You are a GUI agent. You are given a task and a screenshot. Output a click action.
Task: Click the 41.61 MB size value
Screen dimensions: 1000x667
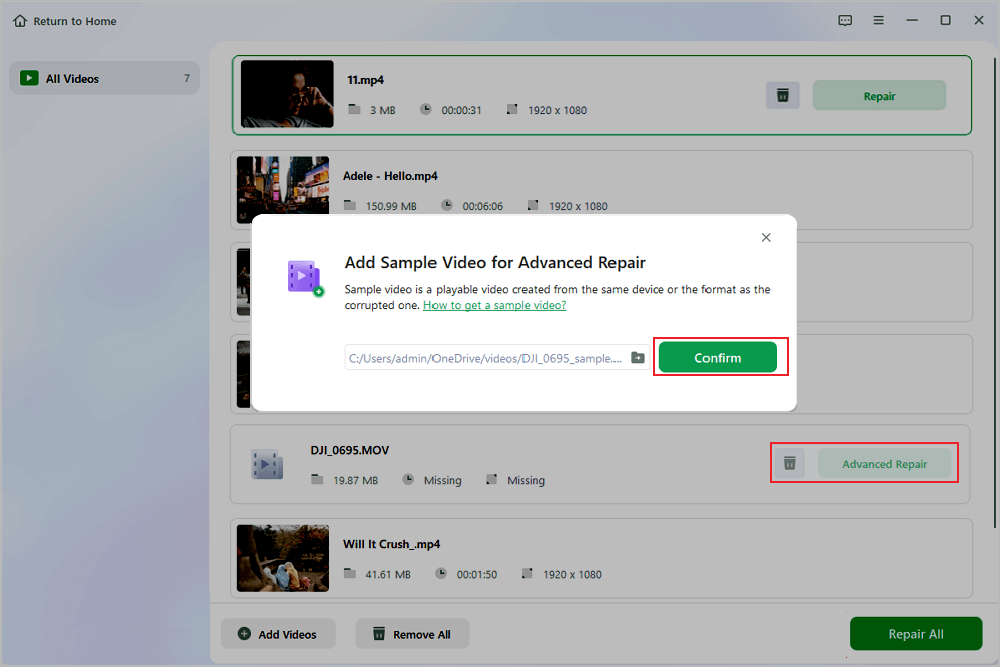click(x=388, y=575)
